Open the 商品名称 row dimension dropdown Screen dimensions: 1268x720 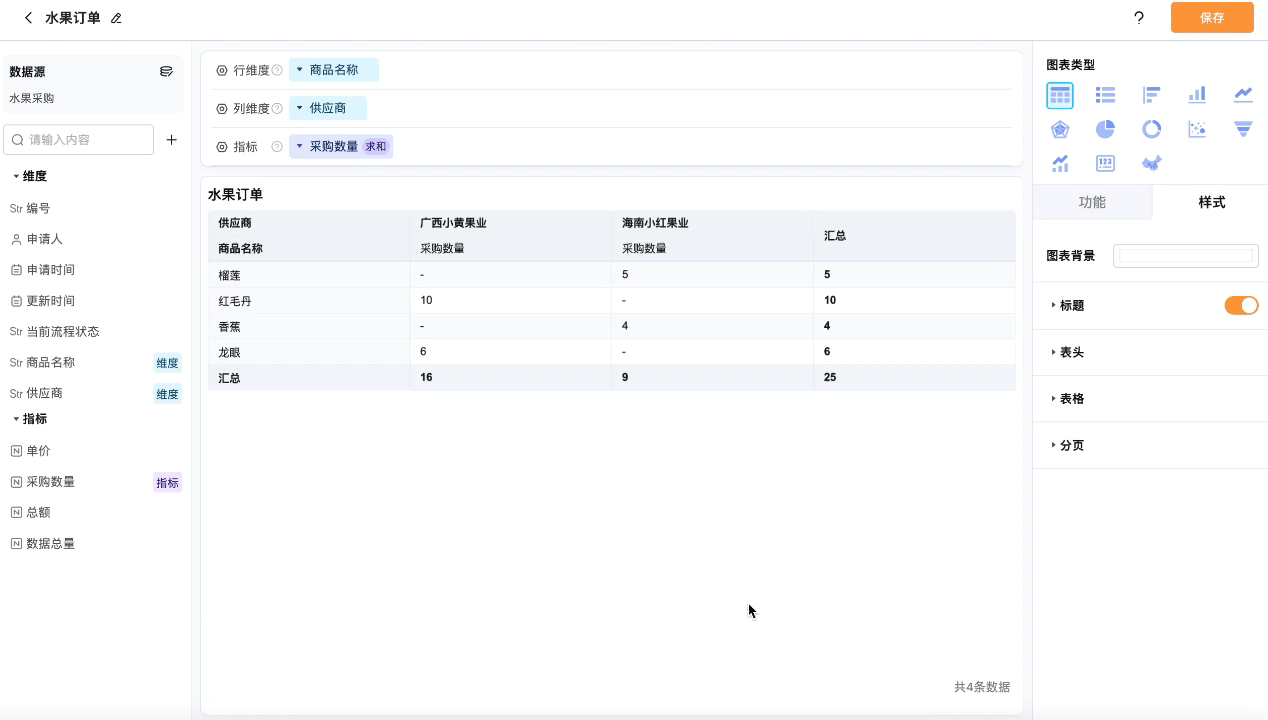pos(334,70)
